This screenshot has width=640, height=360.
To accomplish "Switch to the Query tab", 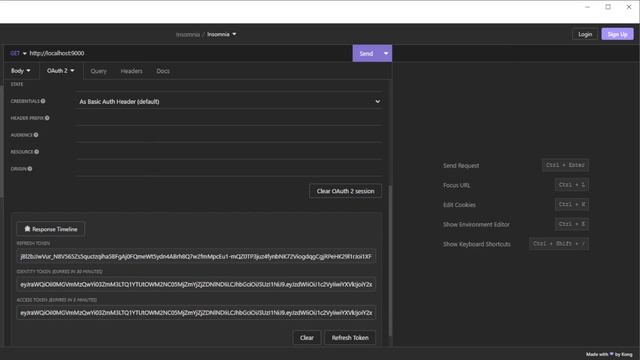I will pos(98,71).
